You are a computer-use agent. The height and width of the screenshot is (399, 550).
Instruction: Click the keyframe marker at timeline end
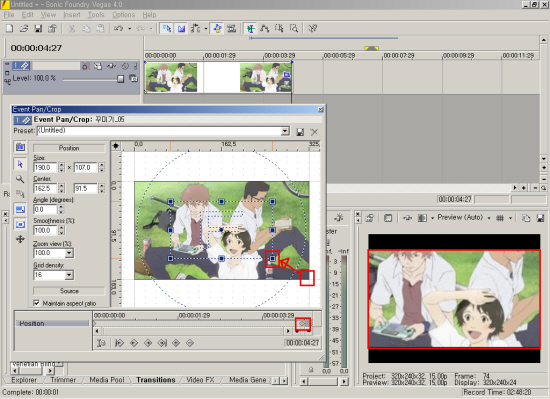[x=302, y=324]
